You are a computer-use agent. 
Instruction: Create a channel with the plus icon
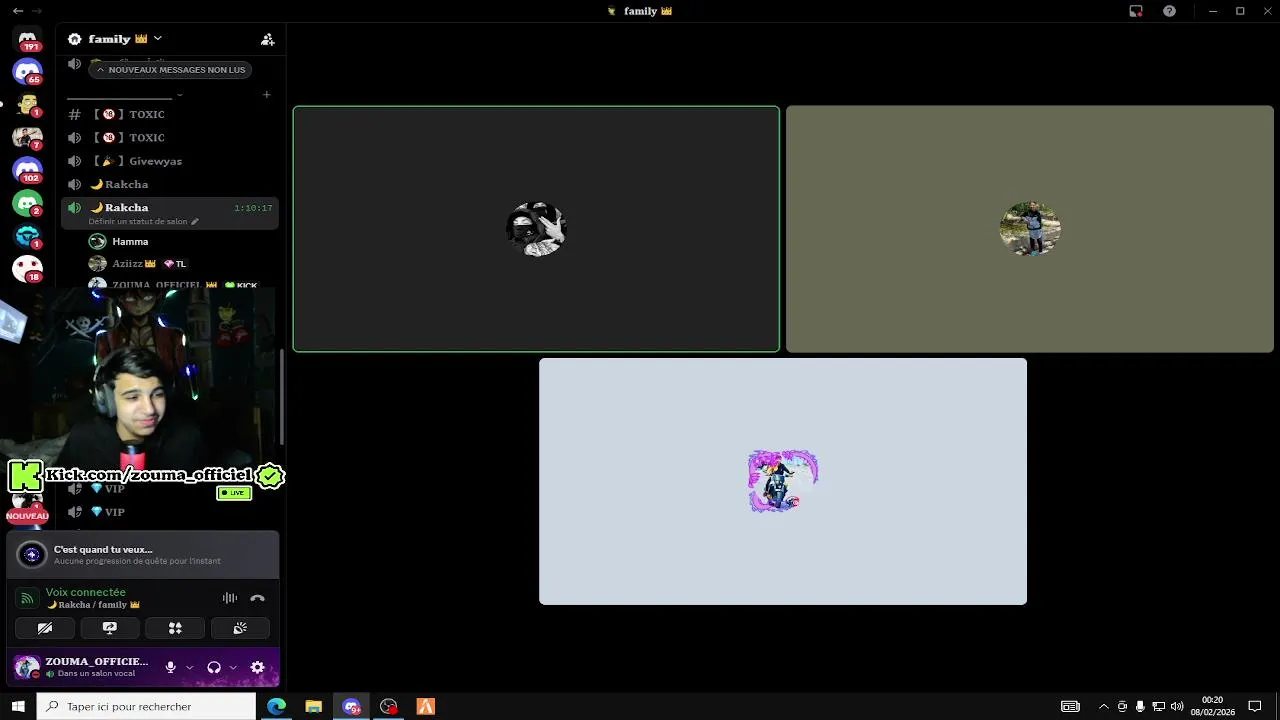tap(266, 95)
